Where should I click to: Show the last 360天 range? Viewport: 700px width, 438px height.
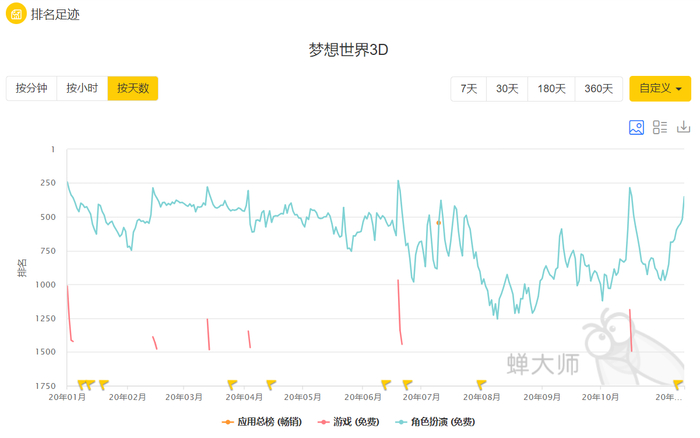(x=599, y=88)
